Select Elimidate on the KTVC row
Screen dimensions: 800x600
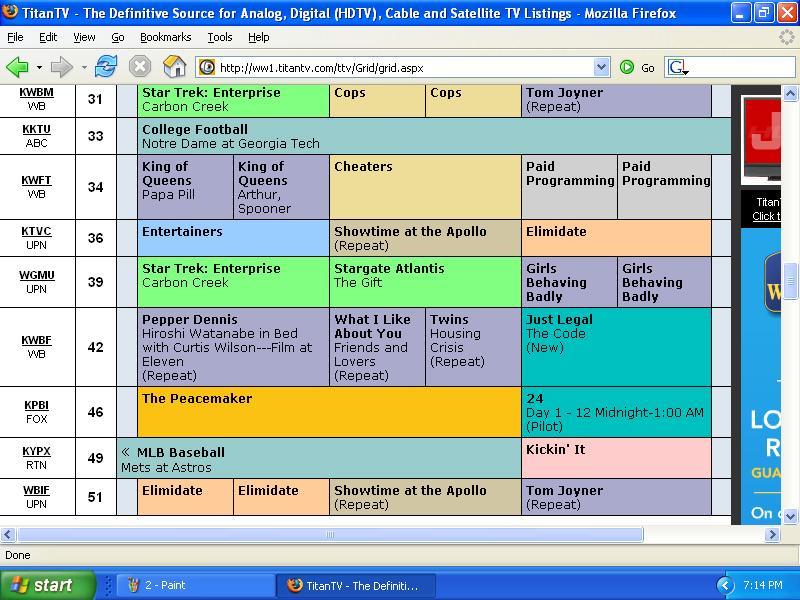tap(616, 238)
